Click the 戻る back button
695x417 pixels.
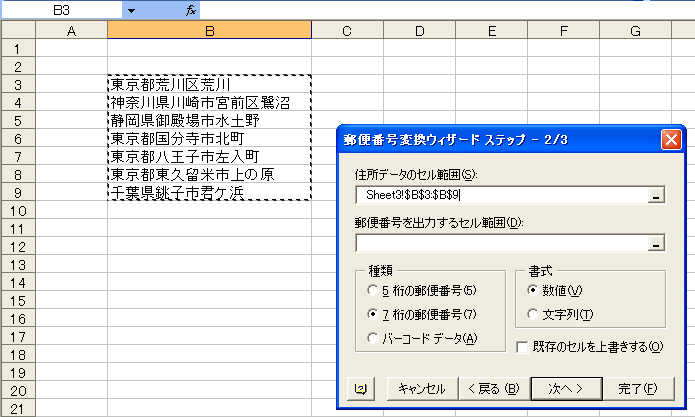[x=490, y=389]
